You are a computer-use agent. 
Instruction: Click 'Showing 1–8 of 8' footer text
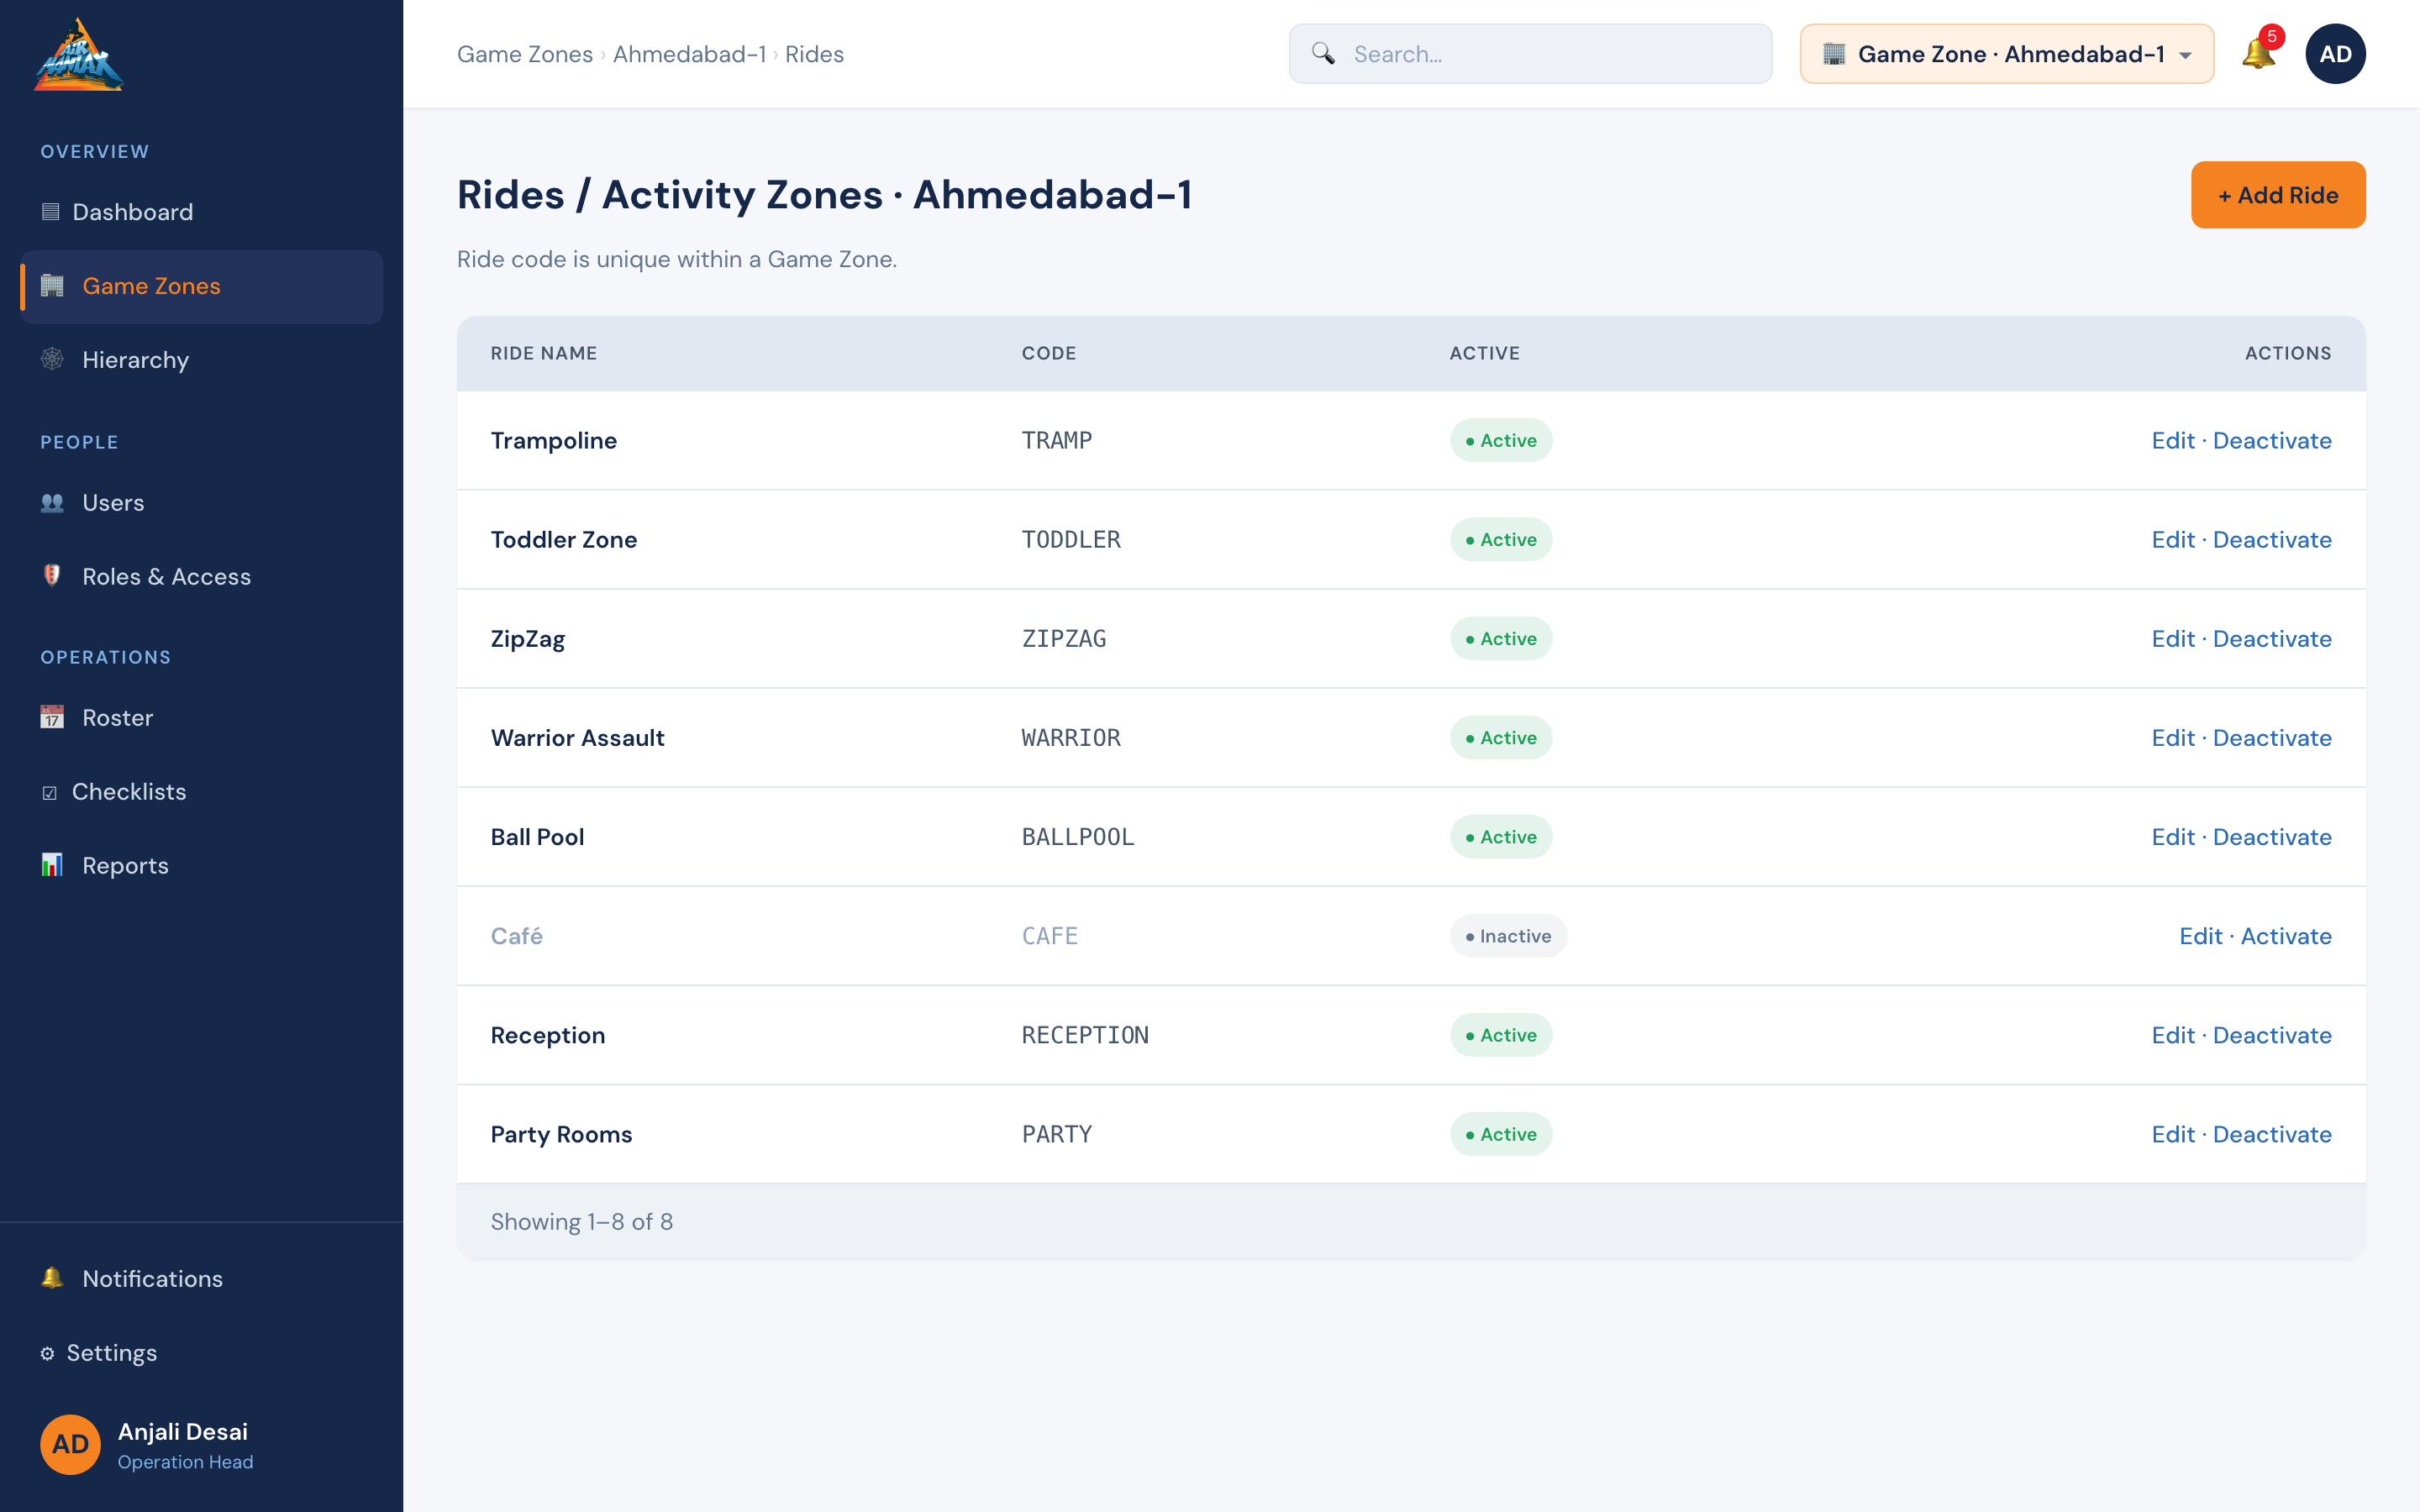click(x=581, y=1221)
